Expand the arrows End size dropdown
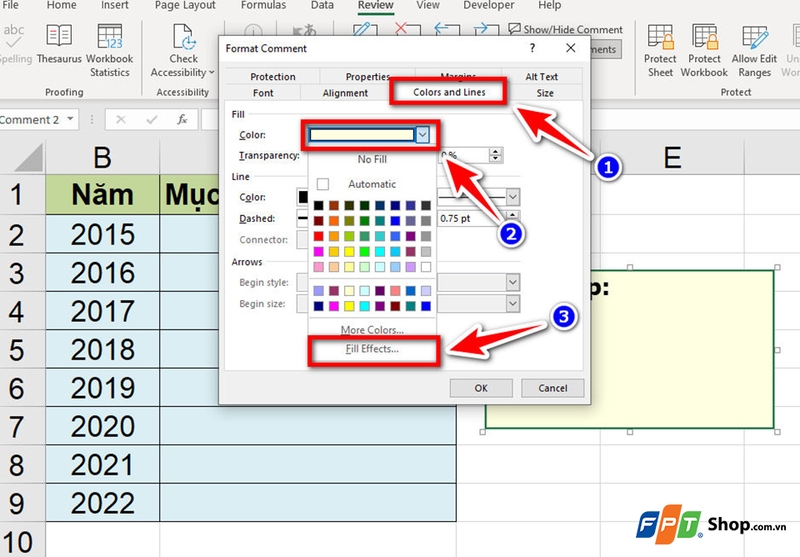The height and width of the screenshot is (557, 800). point(513,303)
